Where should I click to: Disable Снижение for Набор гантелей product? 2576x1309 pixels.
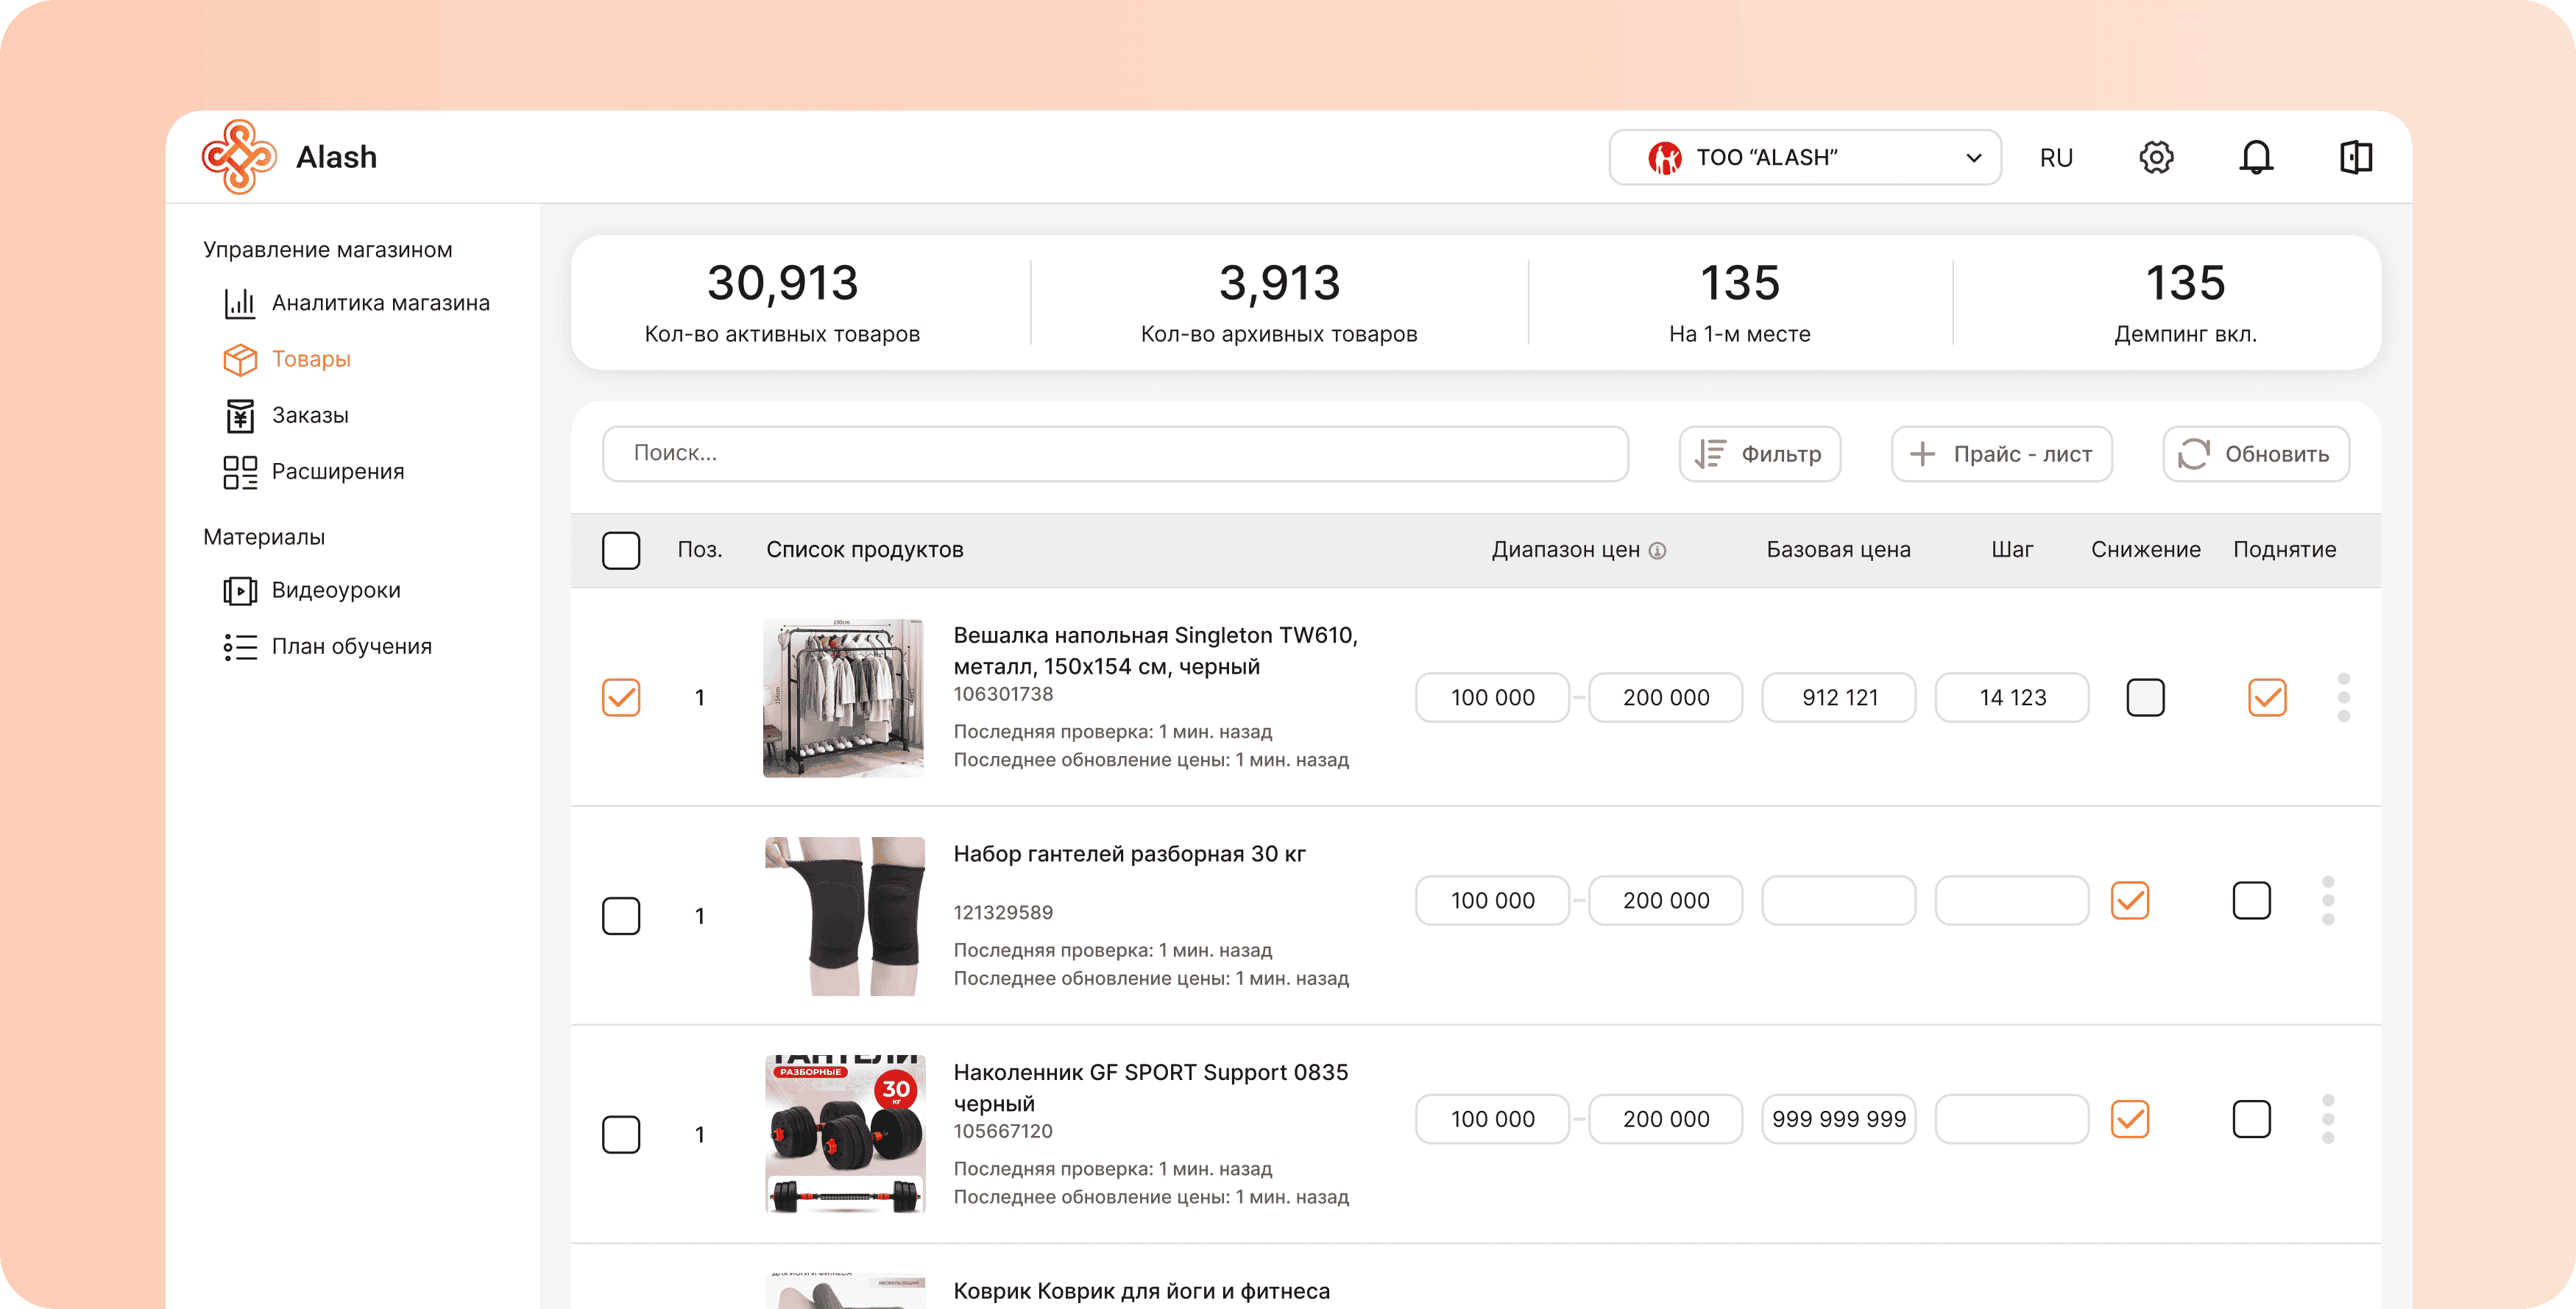2130,900
